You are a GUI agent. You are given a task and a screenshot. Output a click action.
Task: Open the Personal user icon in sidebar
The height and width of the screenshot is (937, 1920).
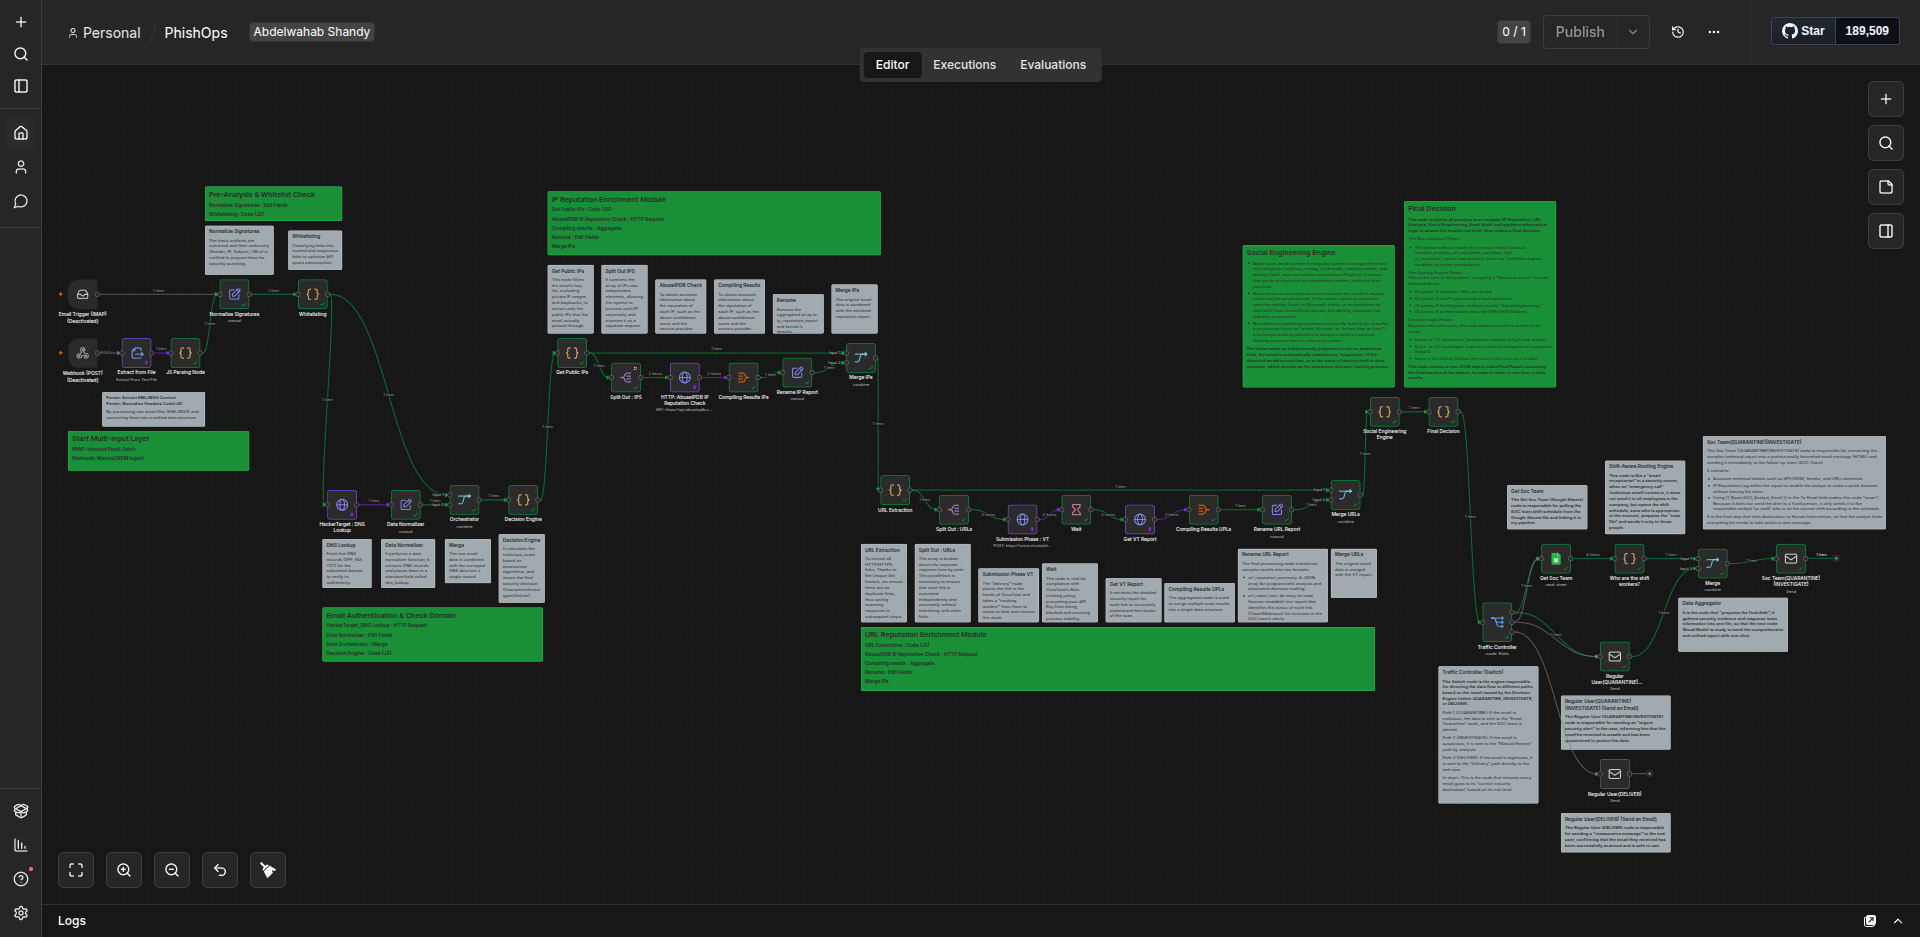[20, 167]
